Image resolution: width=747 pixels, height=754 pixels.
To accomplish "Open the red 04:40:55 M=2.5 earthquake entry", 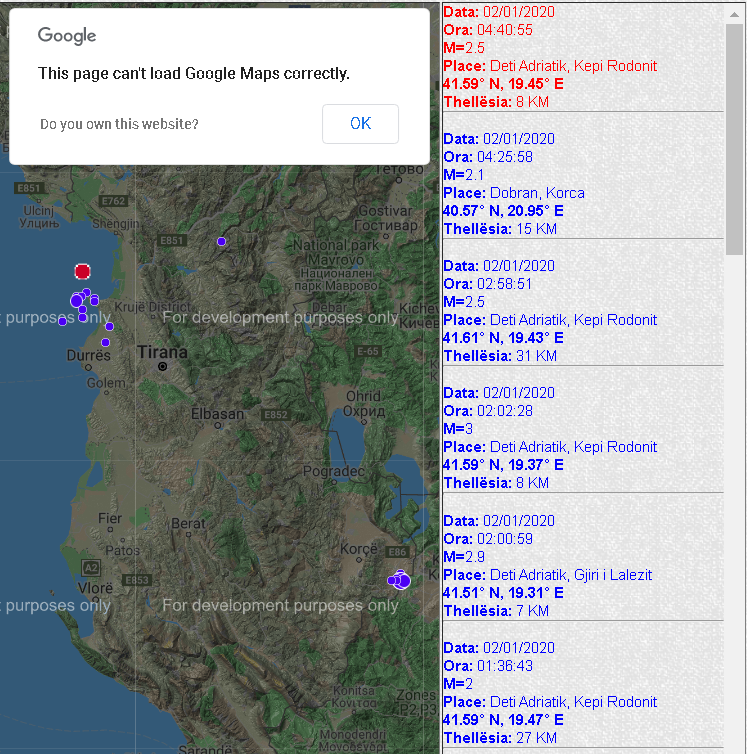I will (x=583, y=57).
